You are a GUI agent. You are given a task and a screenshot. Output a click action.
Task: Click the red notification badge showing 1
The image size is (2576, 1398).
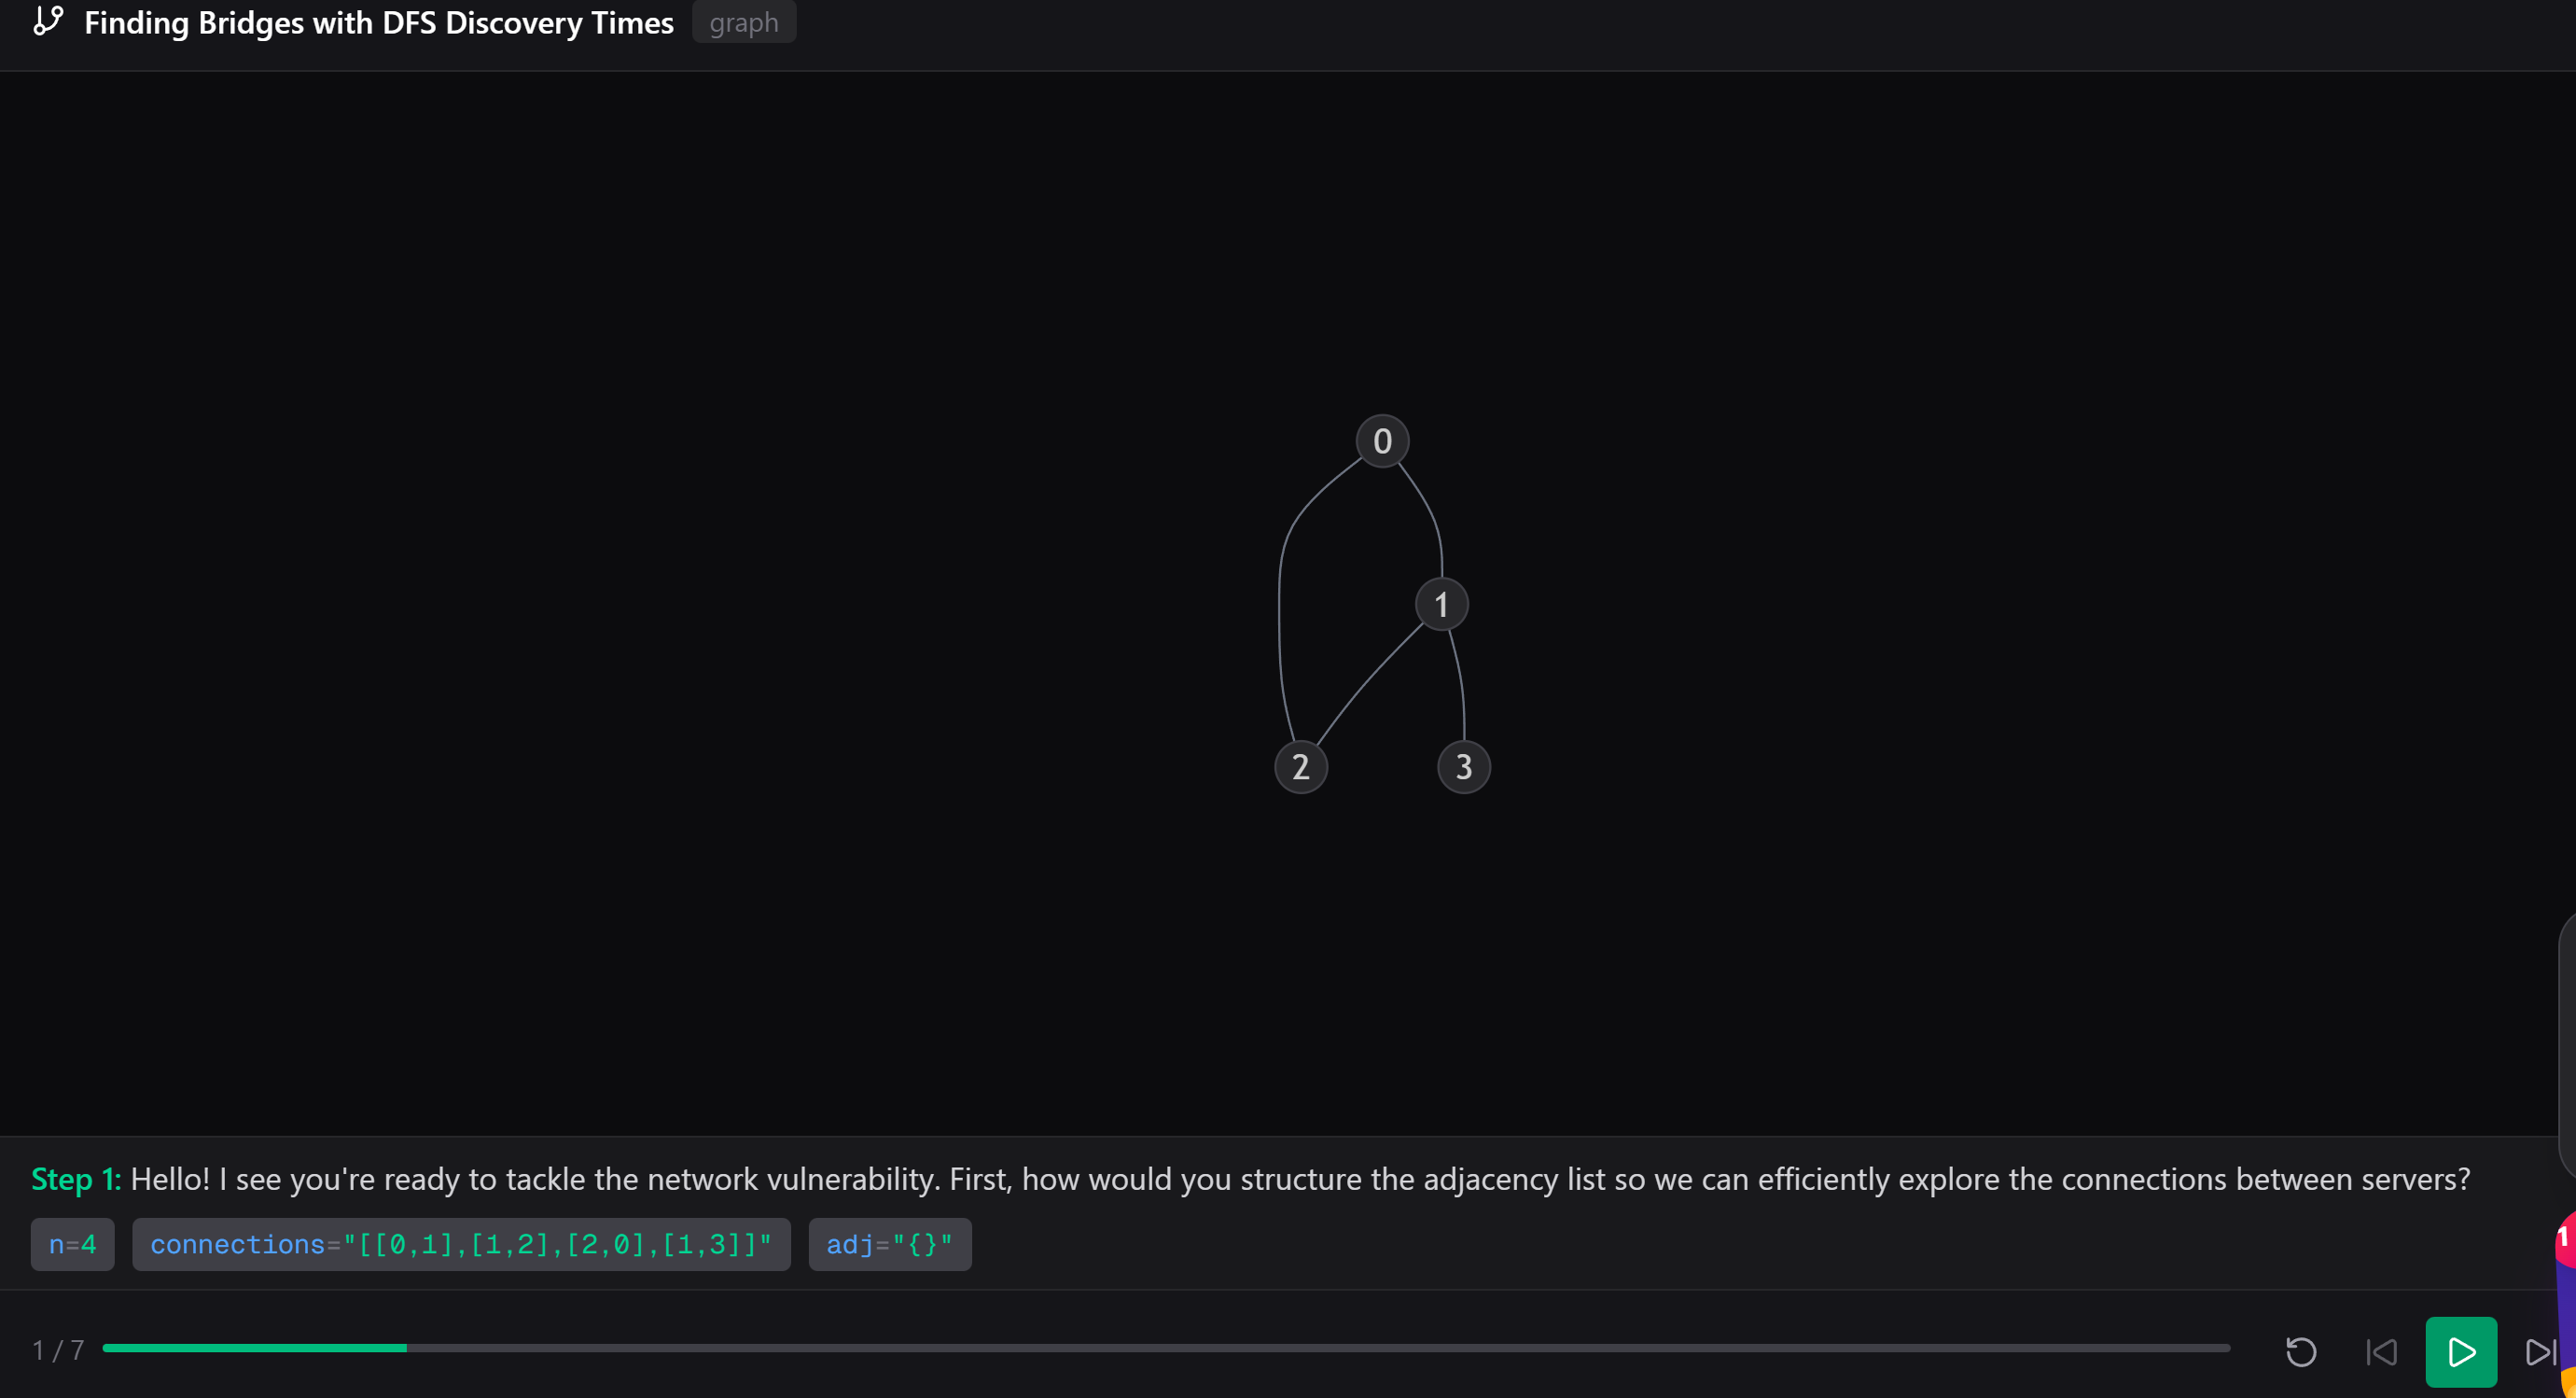[2564, 1238]
